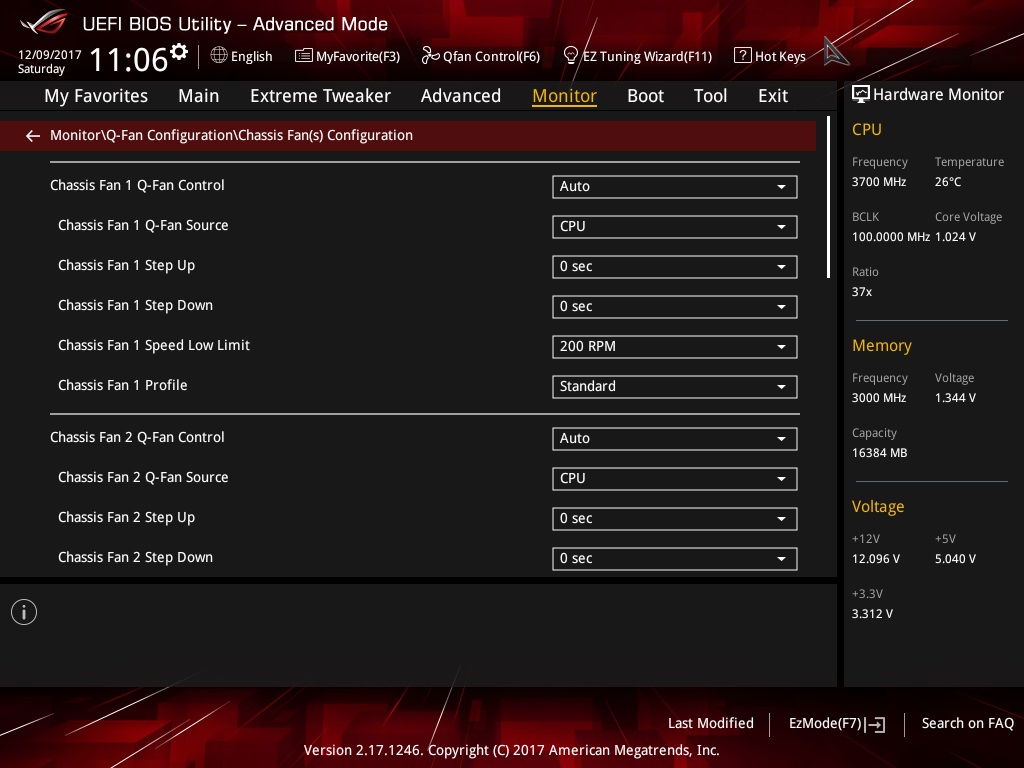This screenshot has width=1024, height=768.
Task: Click Search on FAQ link
Action: pos(967,723)
